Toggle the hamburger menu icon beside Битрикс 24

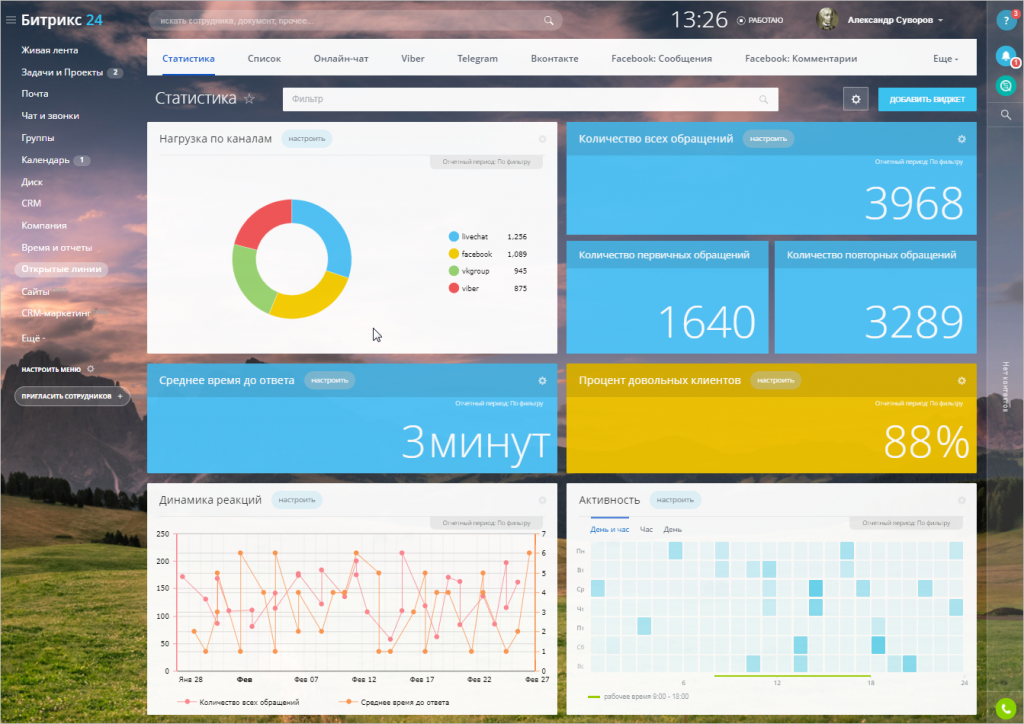tap(10, 20)
